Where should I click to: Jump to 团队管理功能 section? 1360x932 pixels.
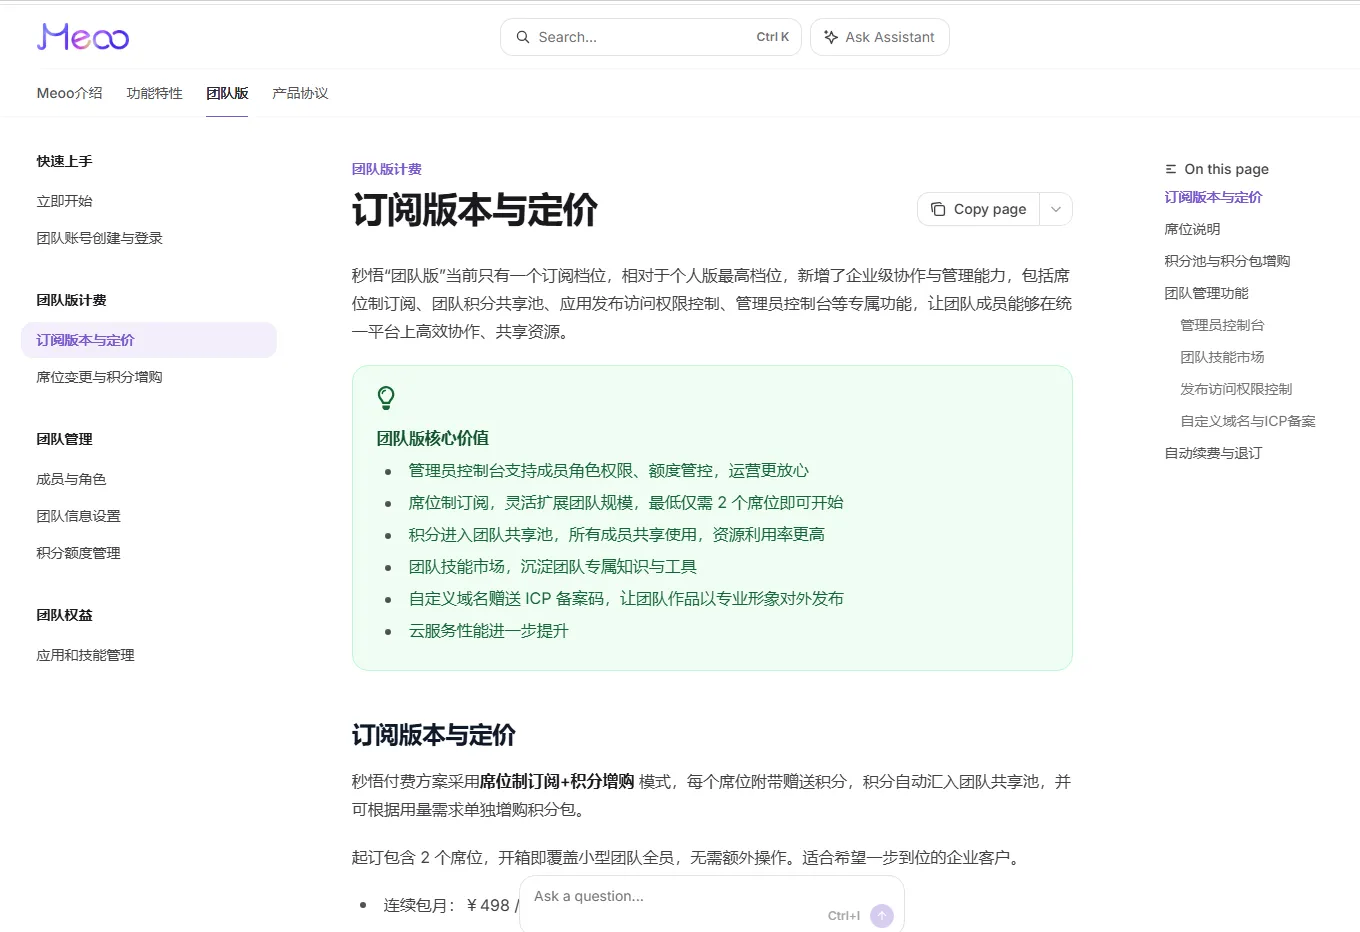(x=1207, y=293)
